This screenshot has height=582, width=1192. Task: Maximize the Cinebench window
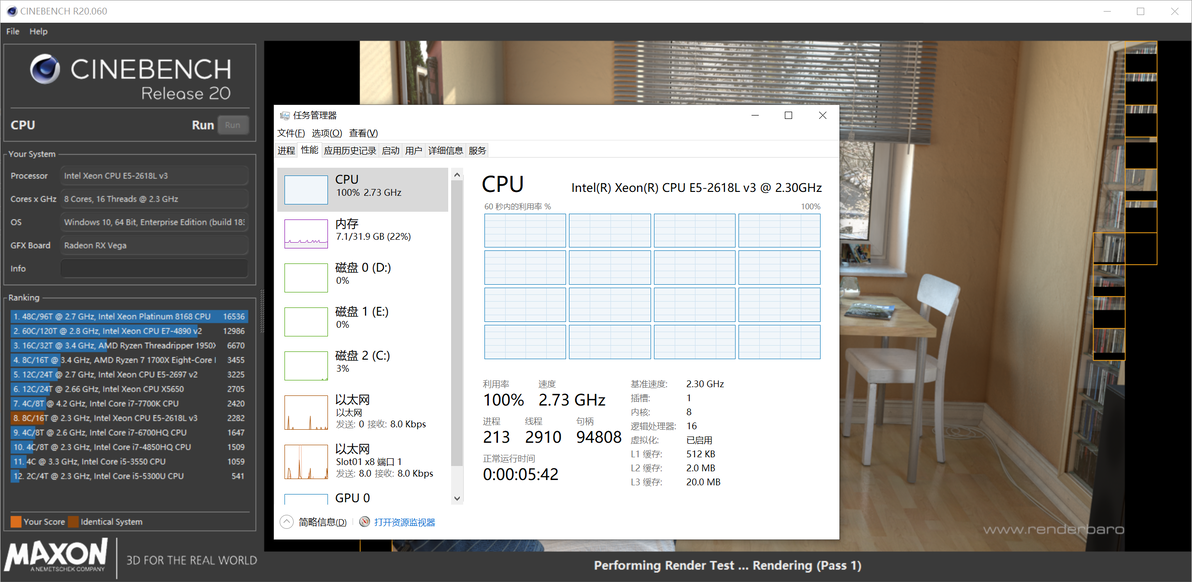[1140, 11]
